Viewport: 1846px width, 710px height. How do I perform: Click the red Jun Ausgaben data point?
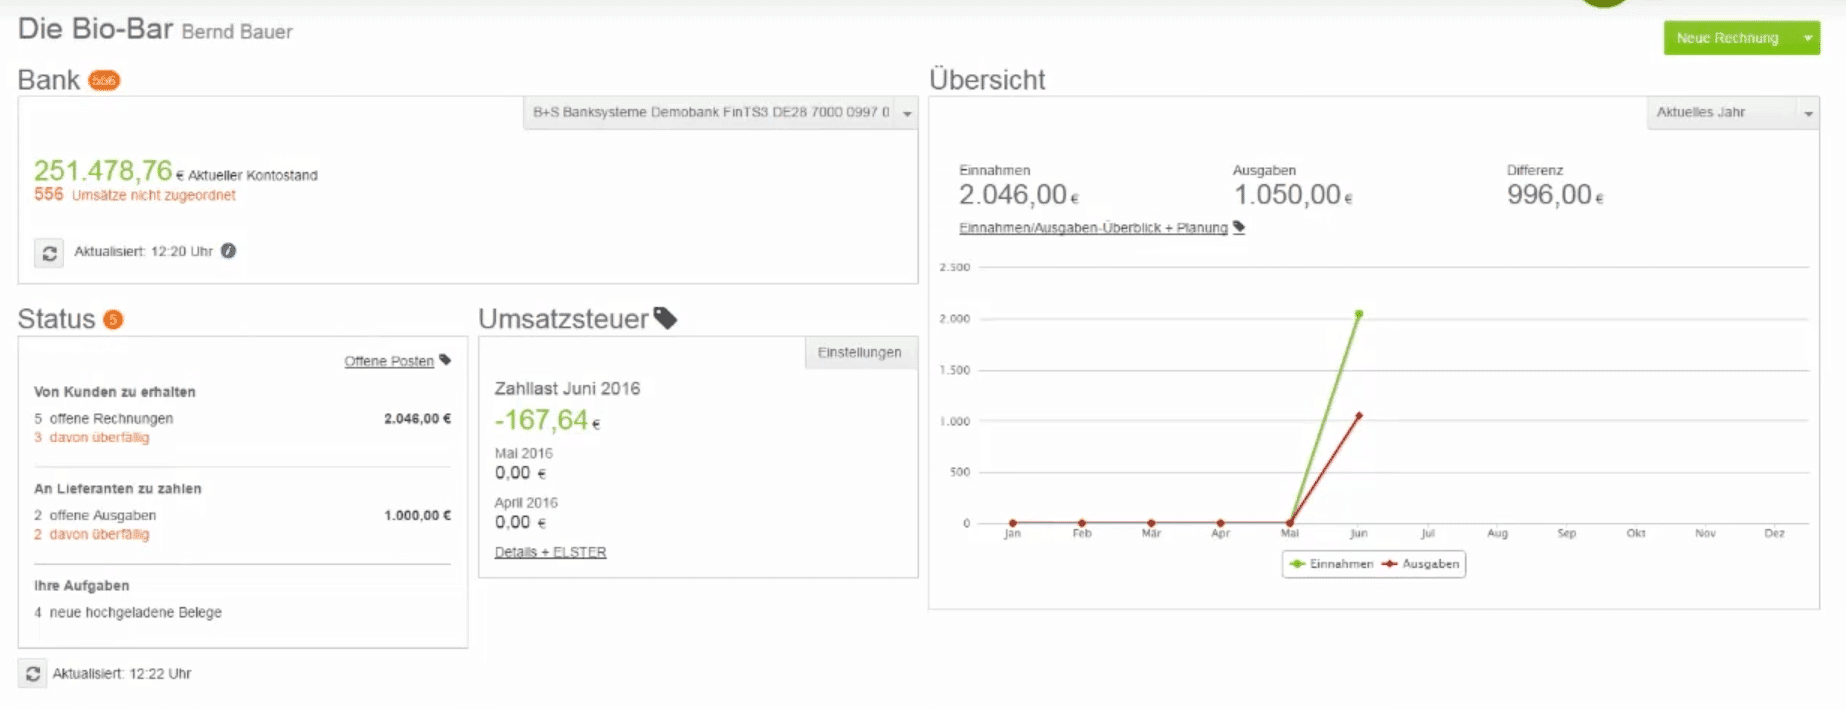tap(1359, 416)
